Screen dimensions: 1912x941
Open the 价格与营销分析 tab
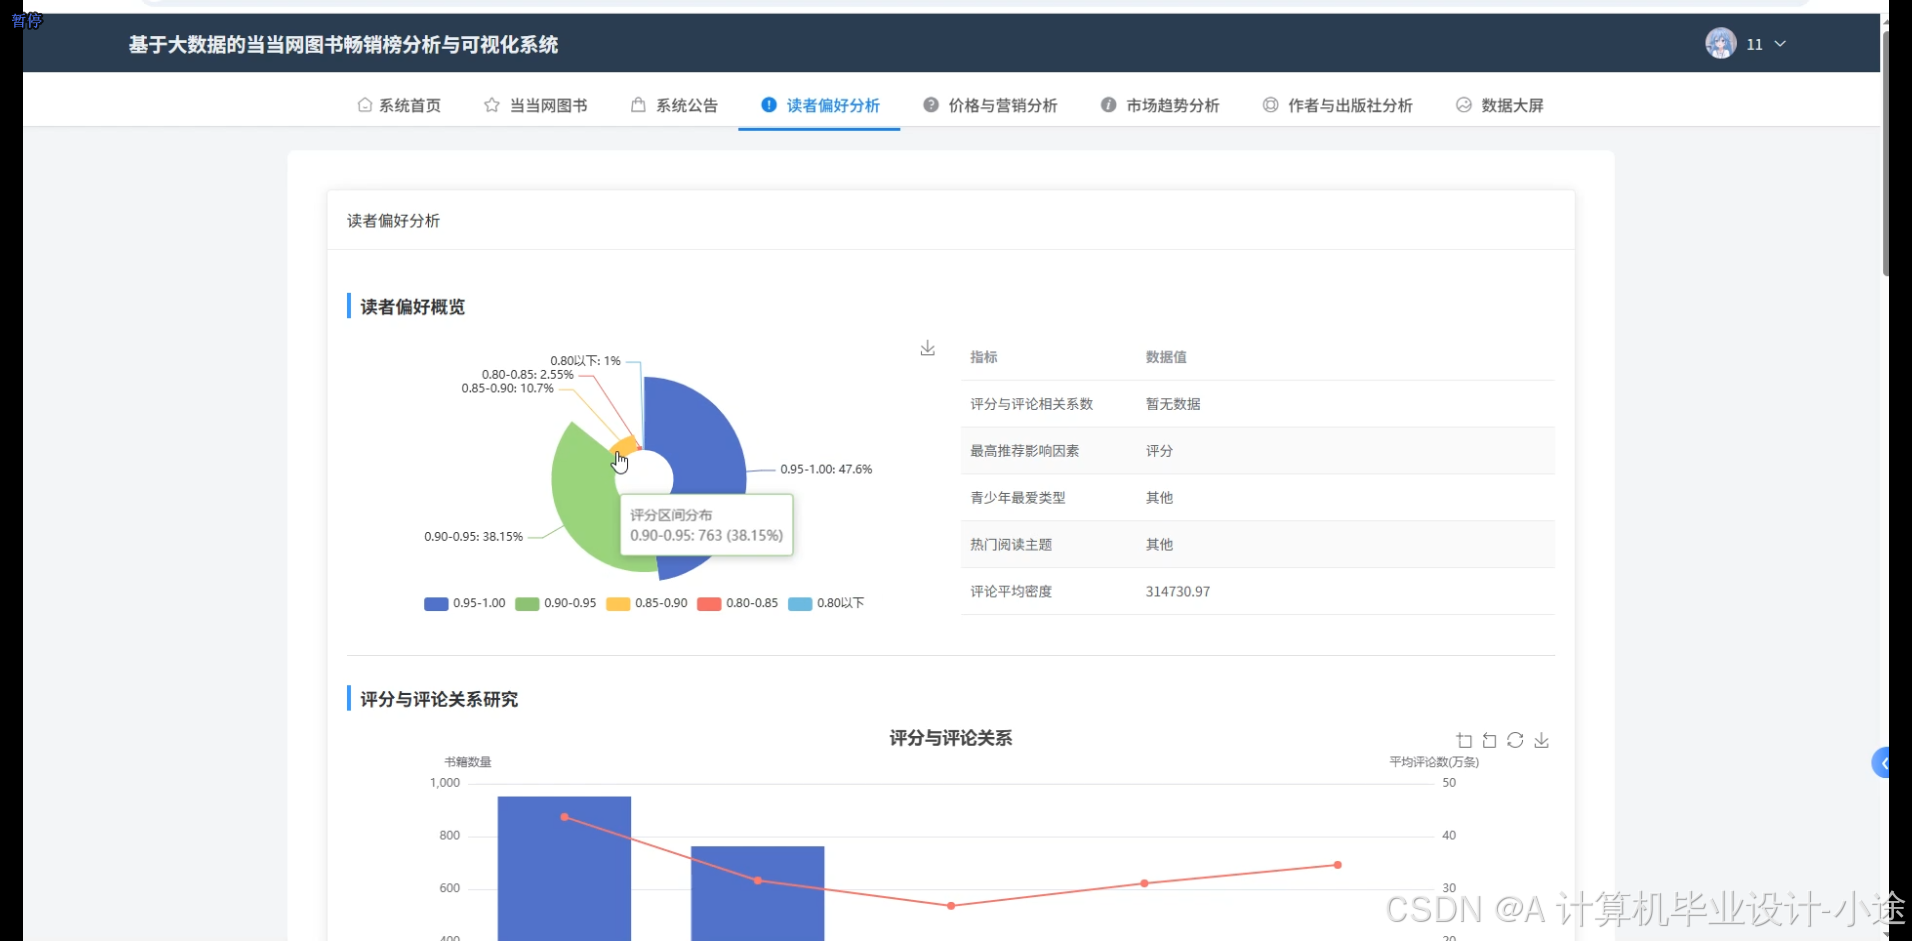990,105
